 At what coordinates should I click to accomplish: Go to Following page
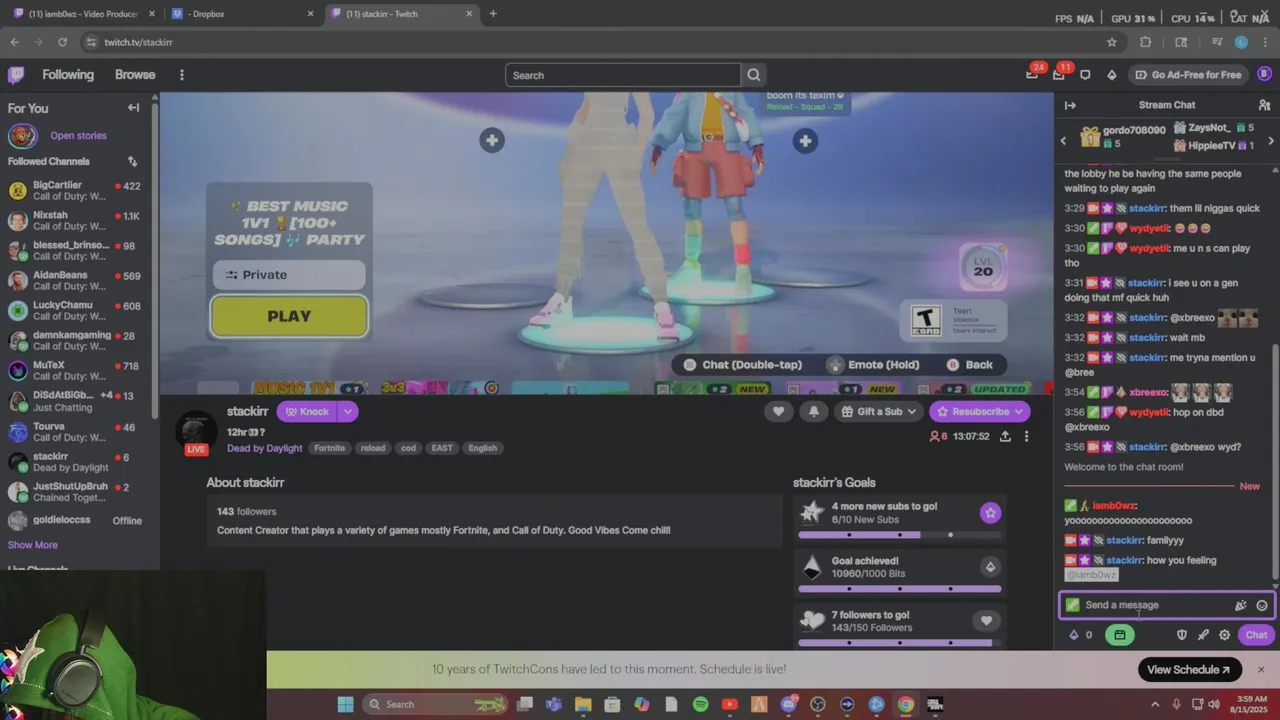(x=68, y=75)
